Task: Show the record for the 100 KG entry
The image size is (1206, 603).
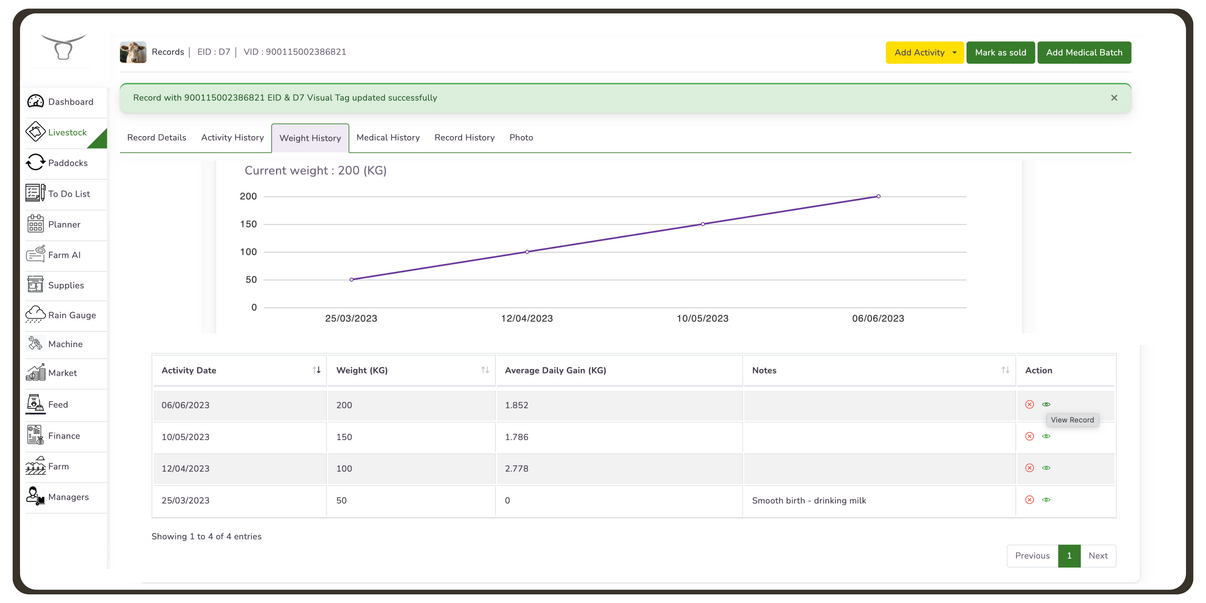Action: (1046, 467)
